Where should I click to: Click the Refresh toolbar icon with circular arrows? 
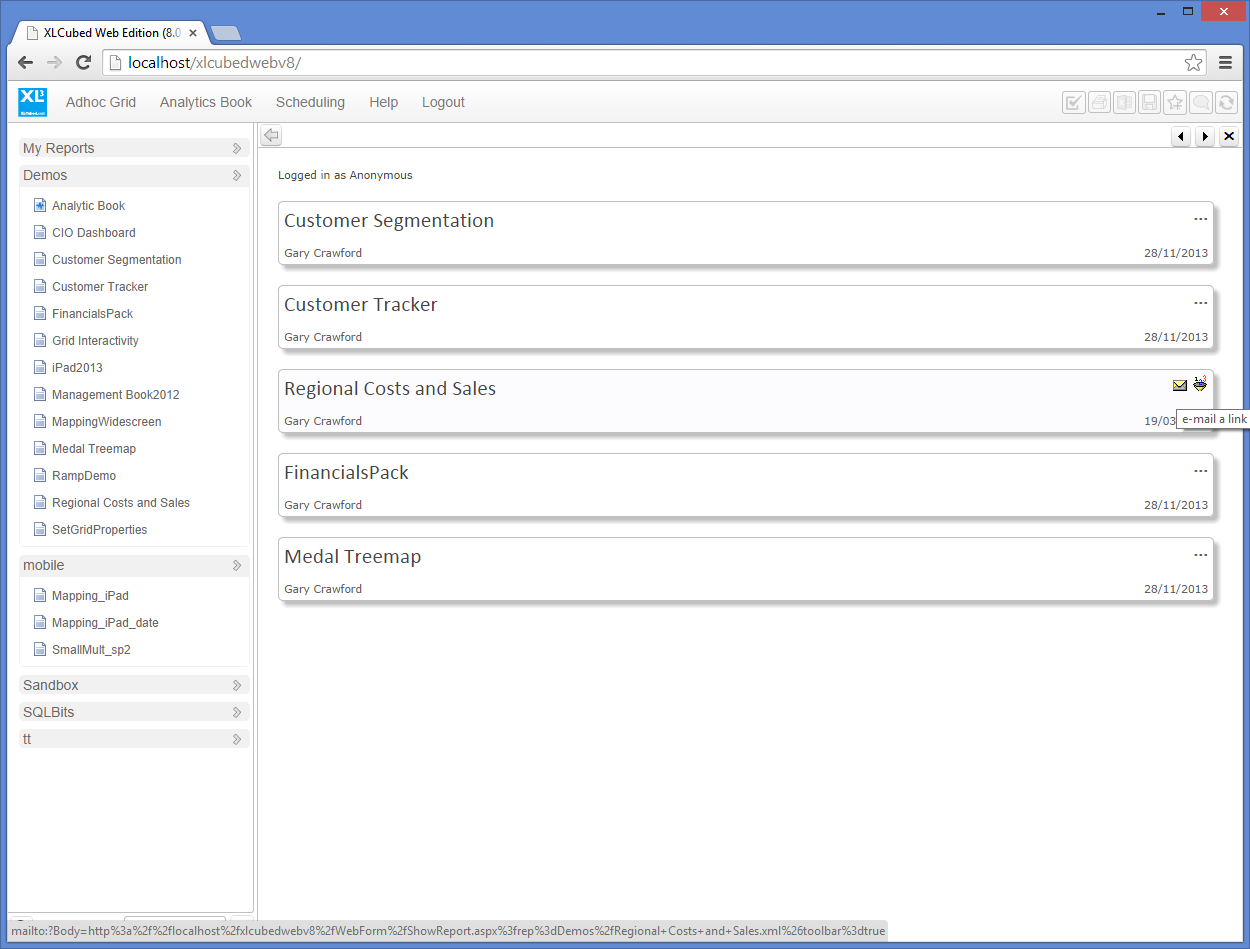click(x=1226, y=102)
